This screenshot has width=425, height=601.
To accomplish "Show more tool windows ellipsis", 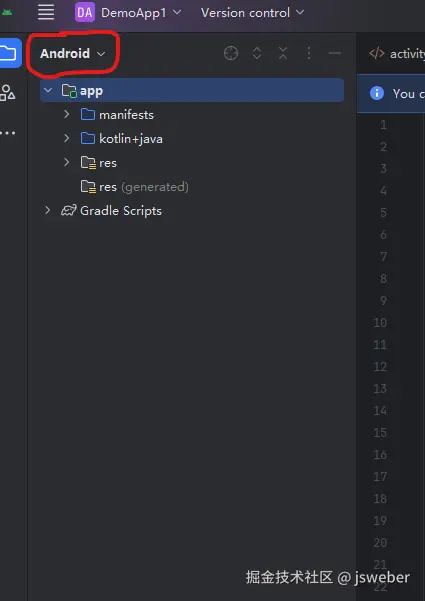I will (x=8, y=133).
